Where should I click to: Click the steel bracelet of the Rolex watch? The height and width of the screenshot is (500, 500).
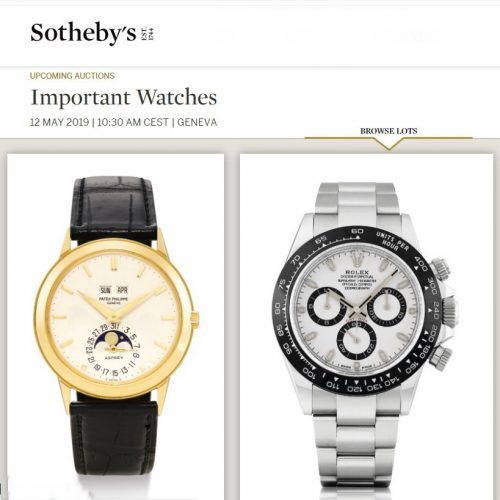click(x=357, y=443)
